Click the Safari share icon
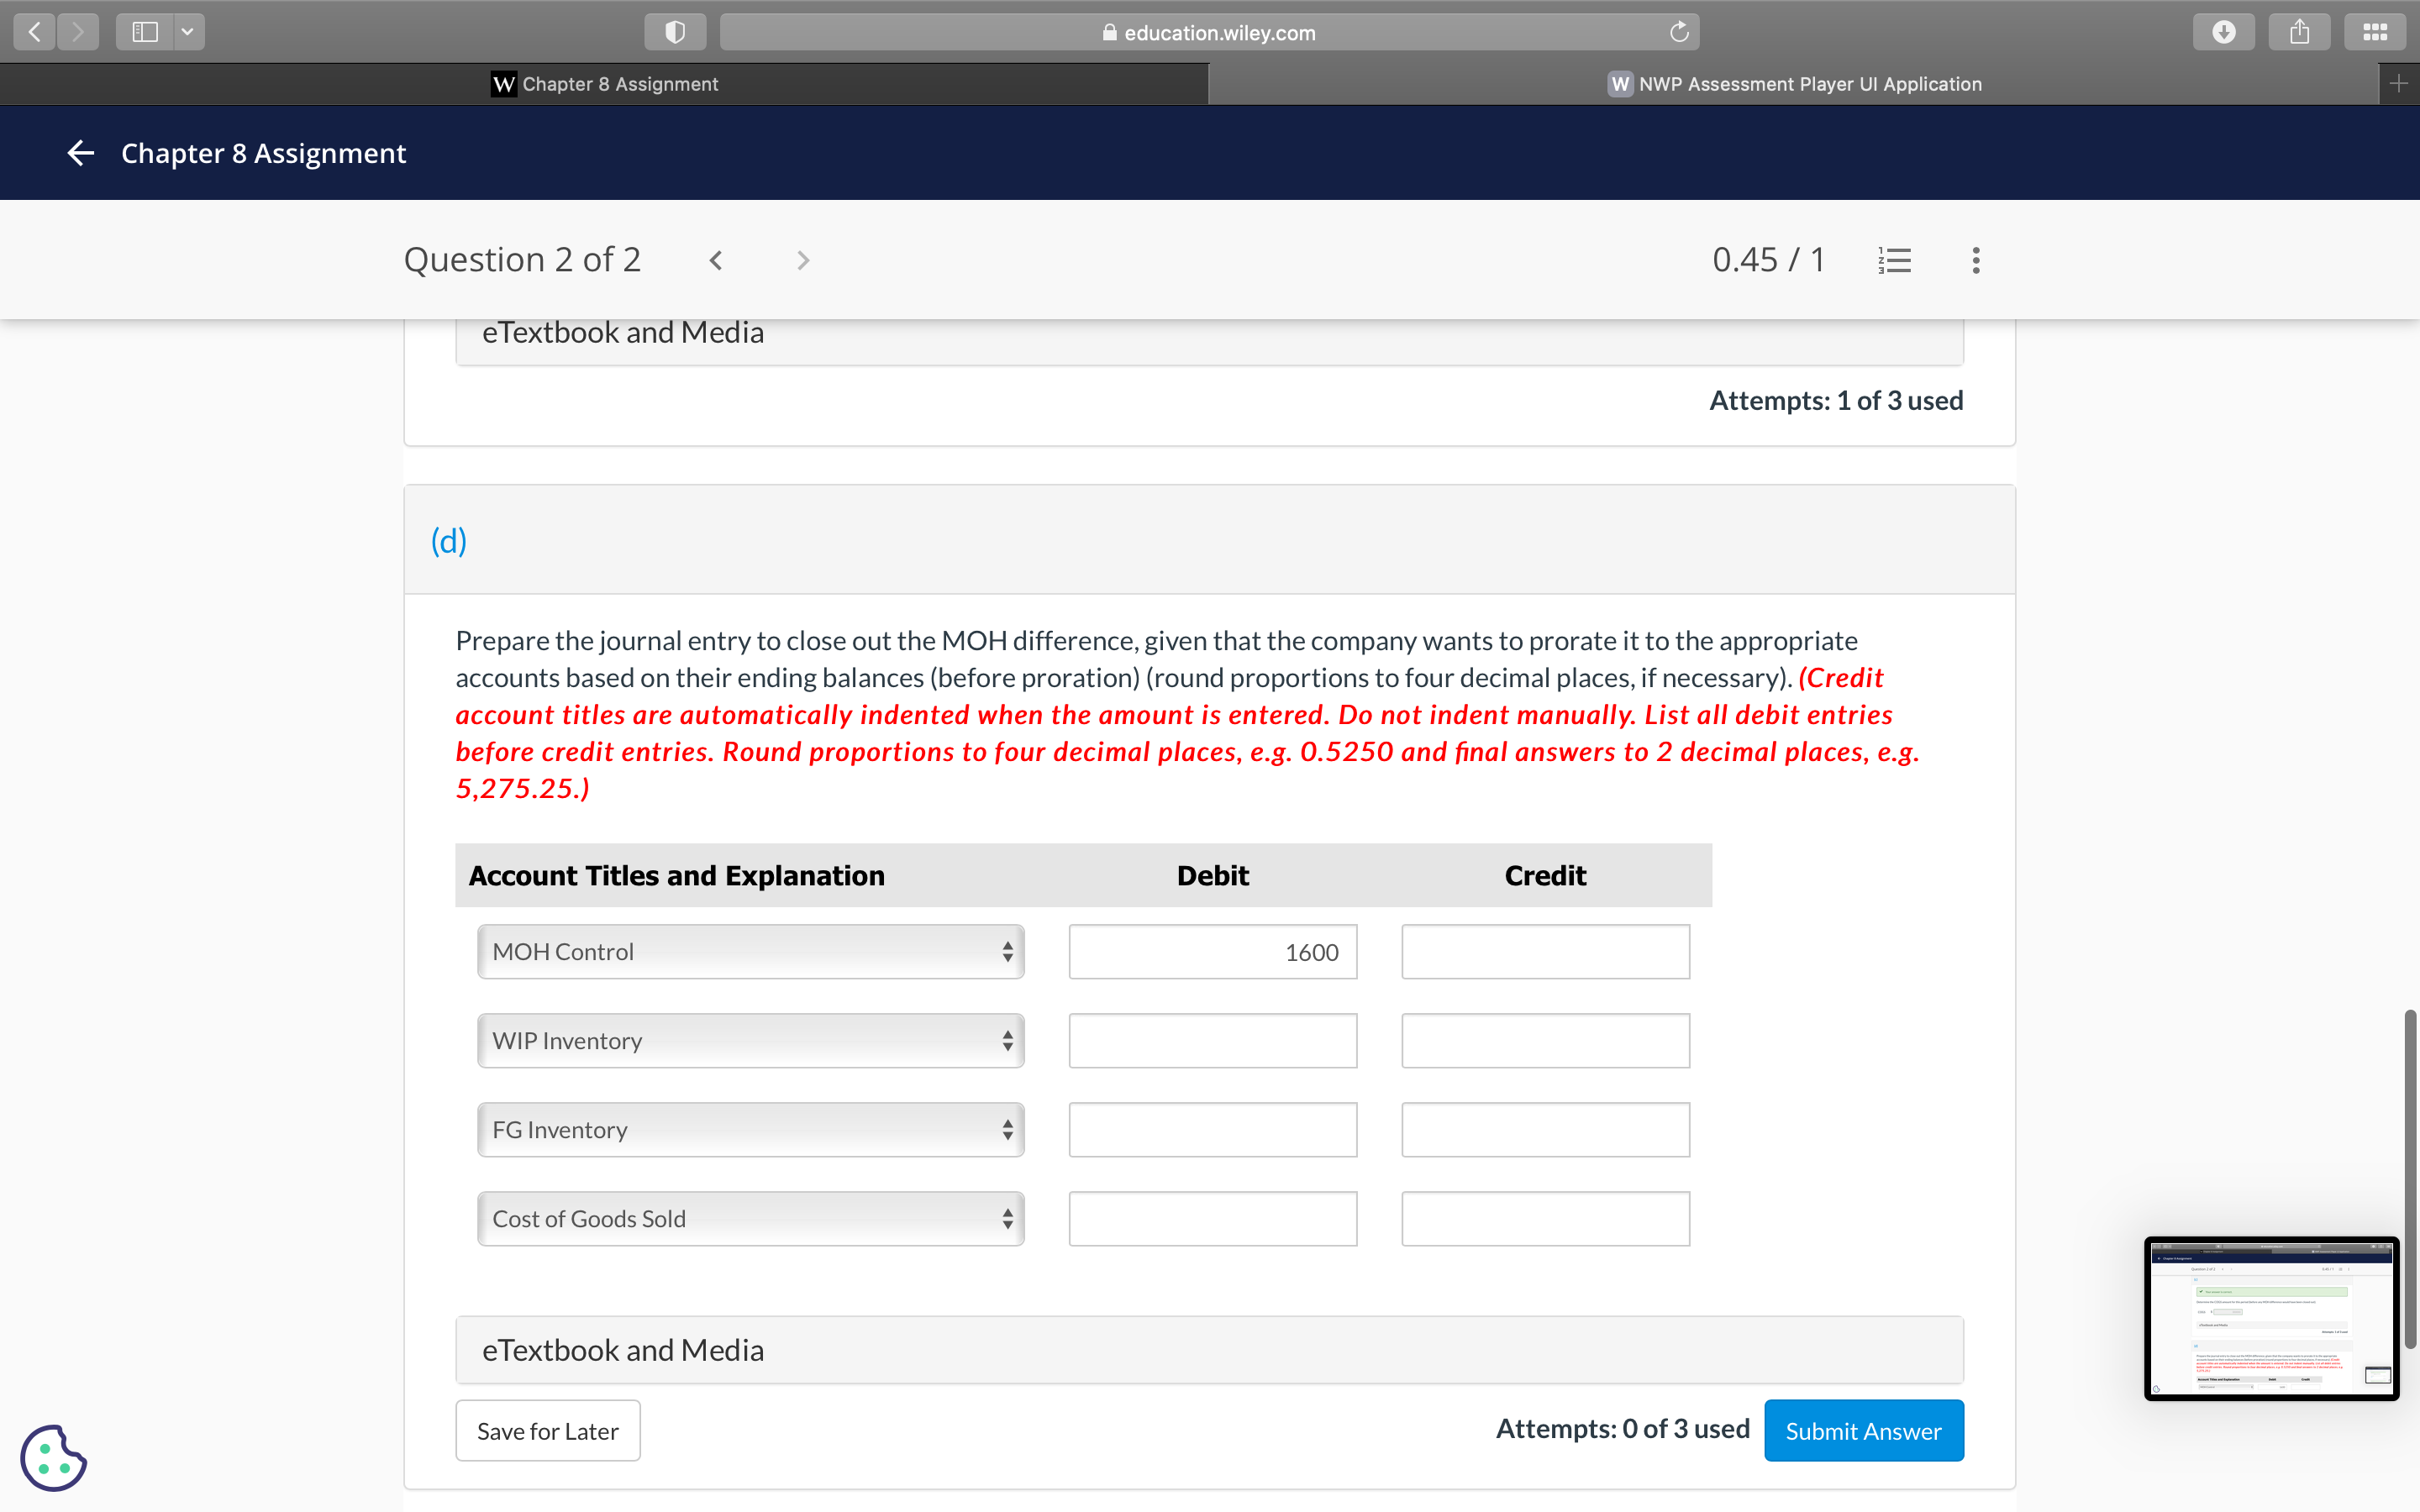Screen dimensions: 2420x1512 coord(2299,32)
